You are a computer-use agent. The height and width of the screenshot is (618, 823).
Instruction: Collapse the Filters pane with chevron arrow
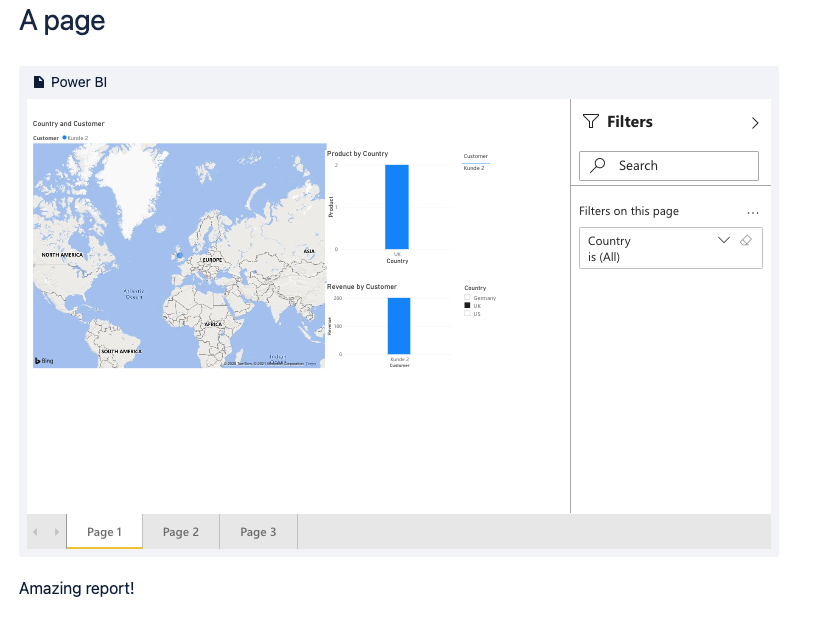pyautogui.click(x=755, y=123)
